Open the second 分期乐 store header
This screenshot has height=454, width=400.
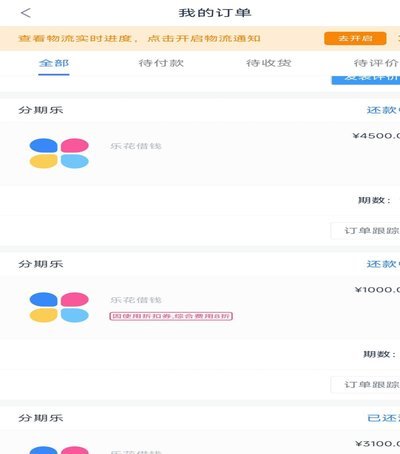click(x=41, y=264)
